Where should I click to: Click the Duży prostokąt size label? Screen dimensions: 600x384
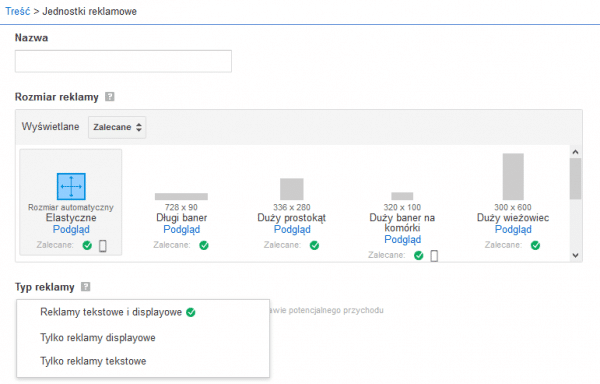pyautogui.click(x=292, y=218)
